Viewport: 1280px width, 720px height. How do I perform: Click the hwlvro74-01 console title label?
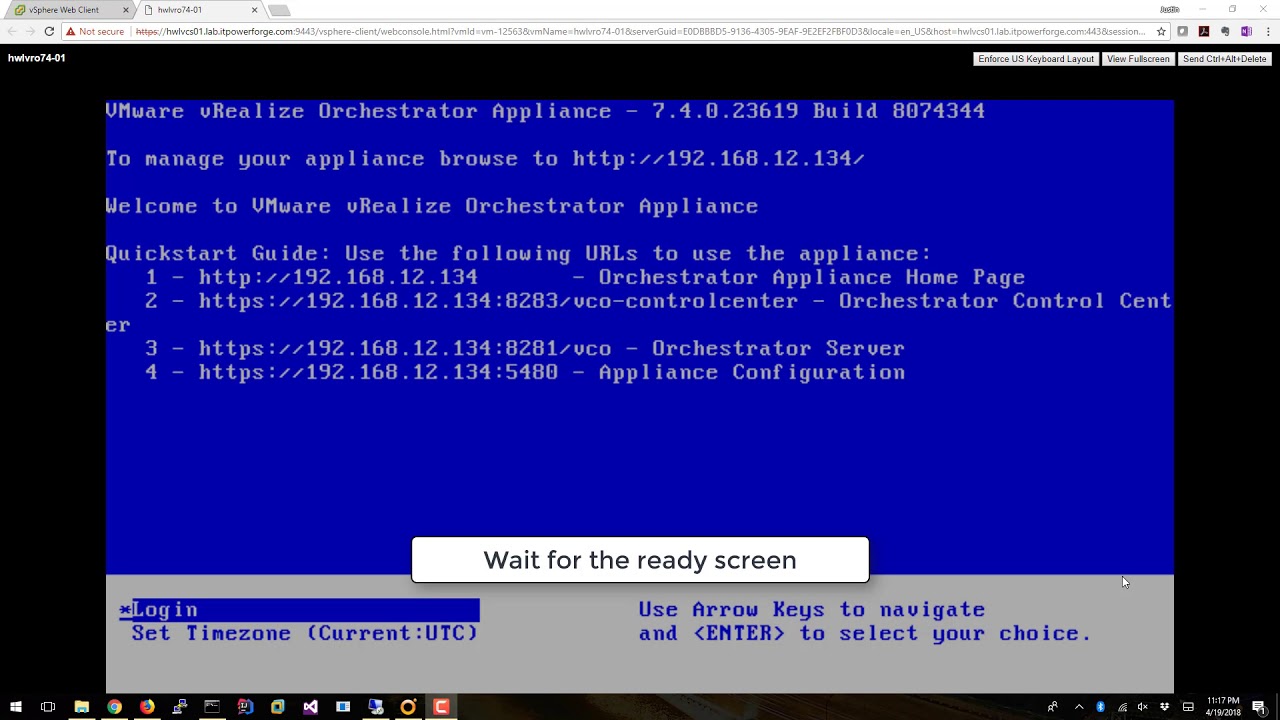tap(37, 58)
